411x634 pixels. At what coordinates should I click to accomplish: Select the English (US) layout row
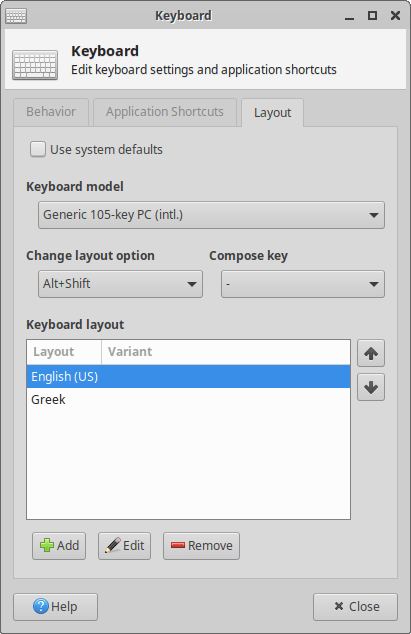[189, 376]
